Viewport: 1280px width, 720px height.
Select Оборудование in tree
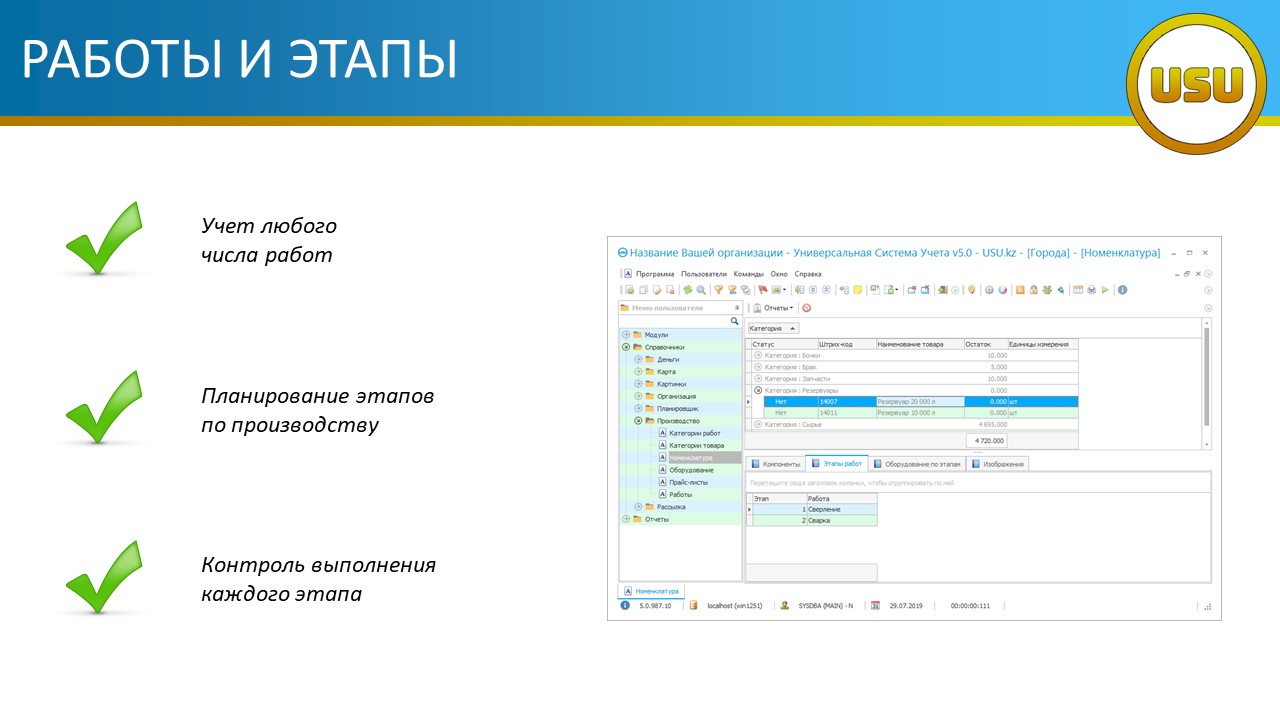tap(692, 470)
